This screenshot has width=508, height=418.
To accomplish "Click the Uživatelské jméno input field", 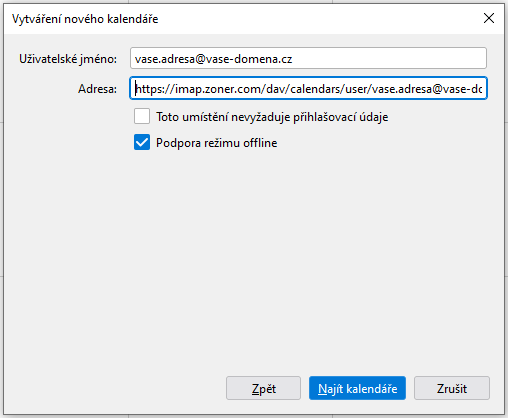I will tap(308, 58).
